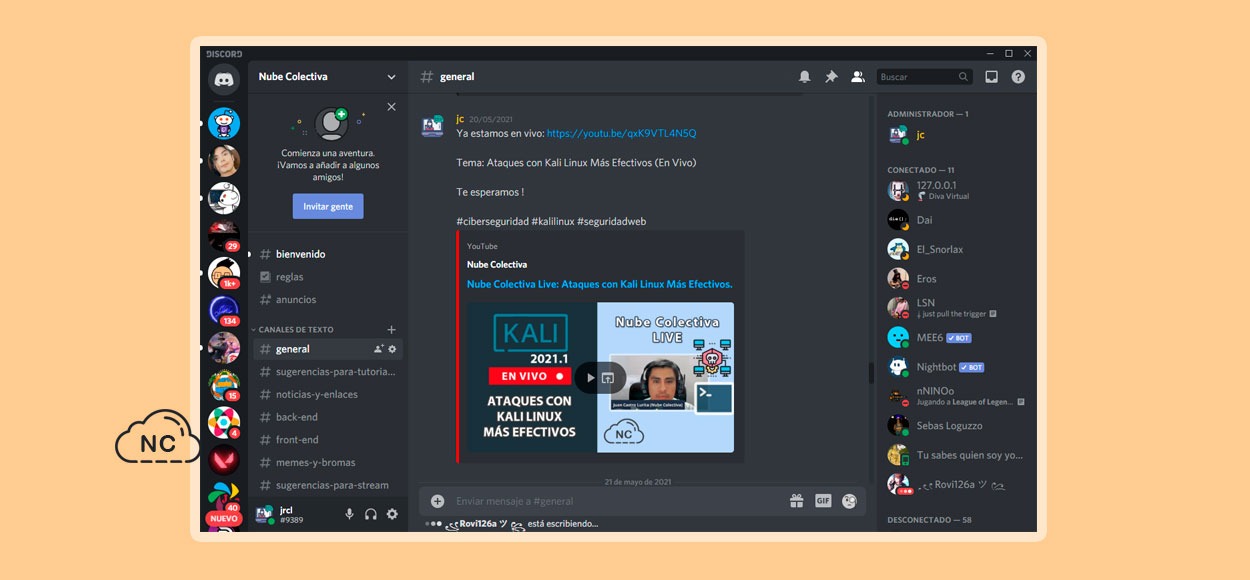
Task: Create a channel with the plus icon beside CANALES DE TEXTO
Action: point(391,329)
